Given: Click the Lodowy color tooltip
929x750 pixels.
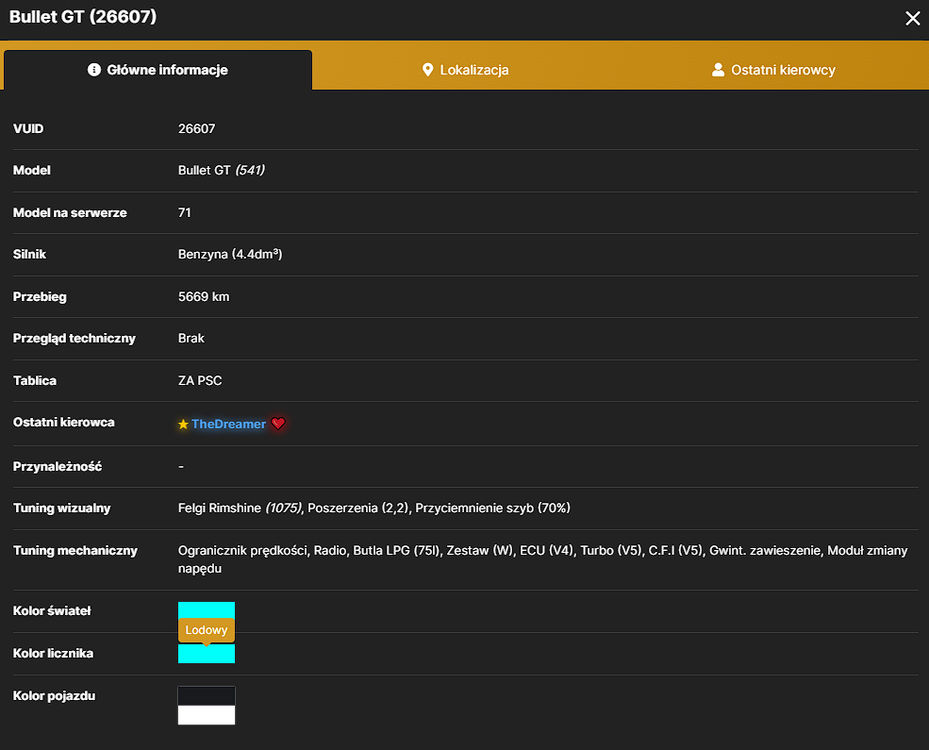Looking at the screenshot, I should [206, 630].
